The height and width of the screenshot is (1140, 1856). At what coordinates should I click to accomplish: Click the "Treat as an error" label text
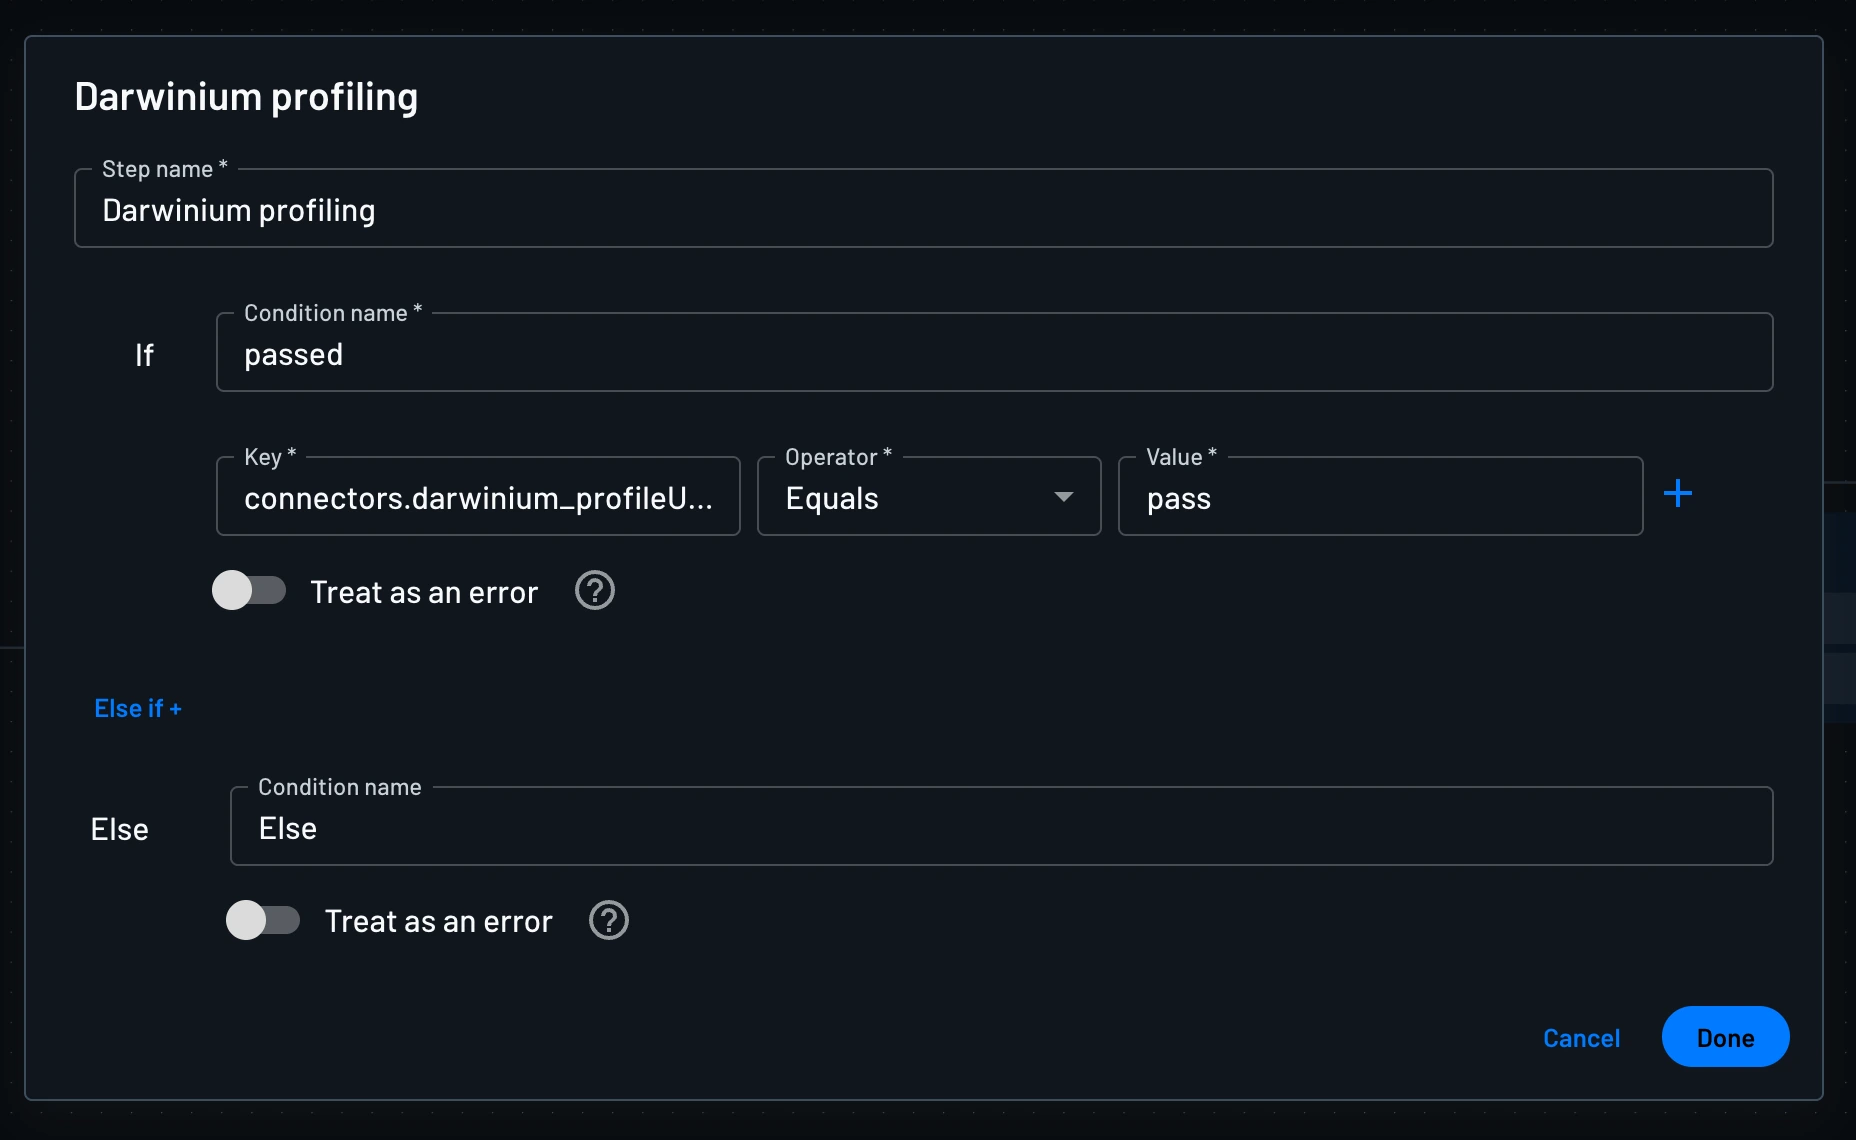(x=424, y=591)
